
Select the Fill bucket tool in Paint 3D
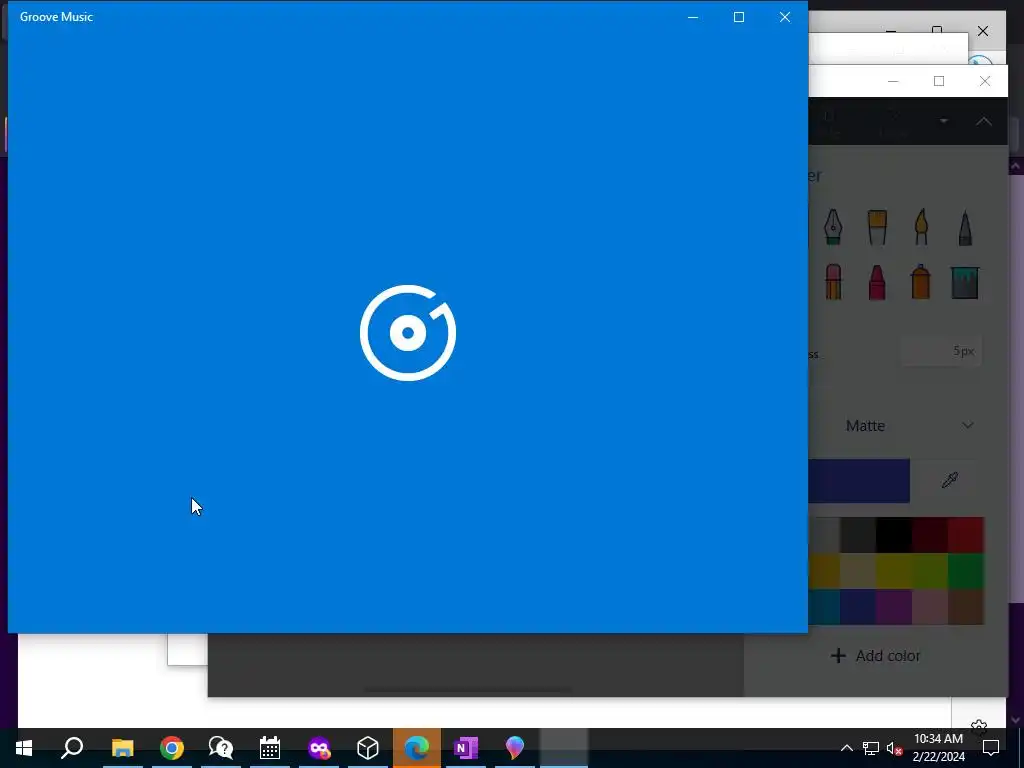click(x=965, y=282)
